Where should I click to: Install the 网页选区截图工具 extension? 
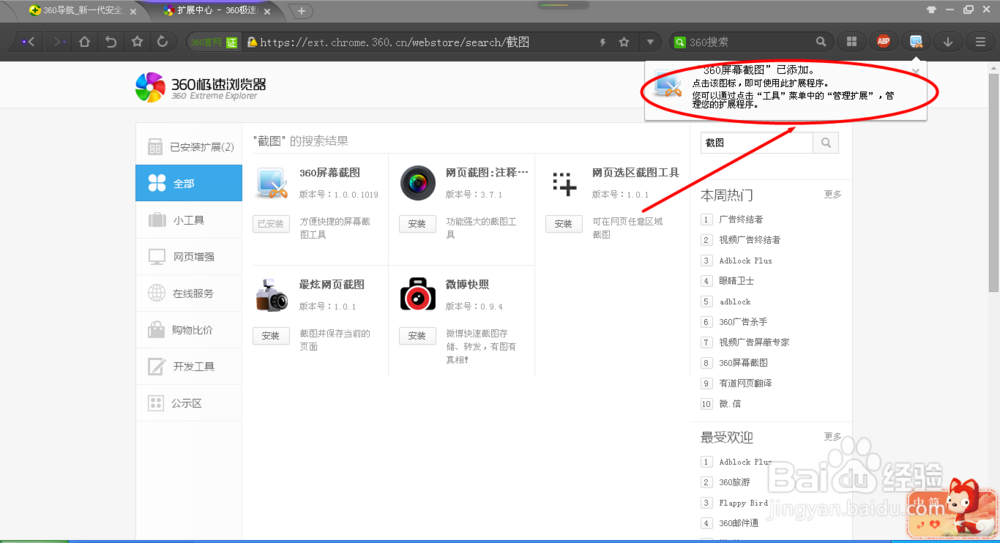(563, 224)
